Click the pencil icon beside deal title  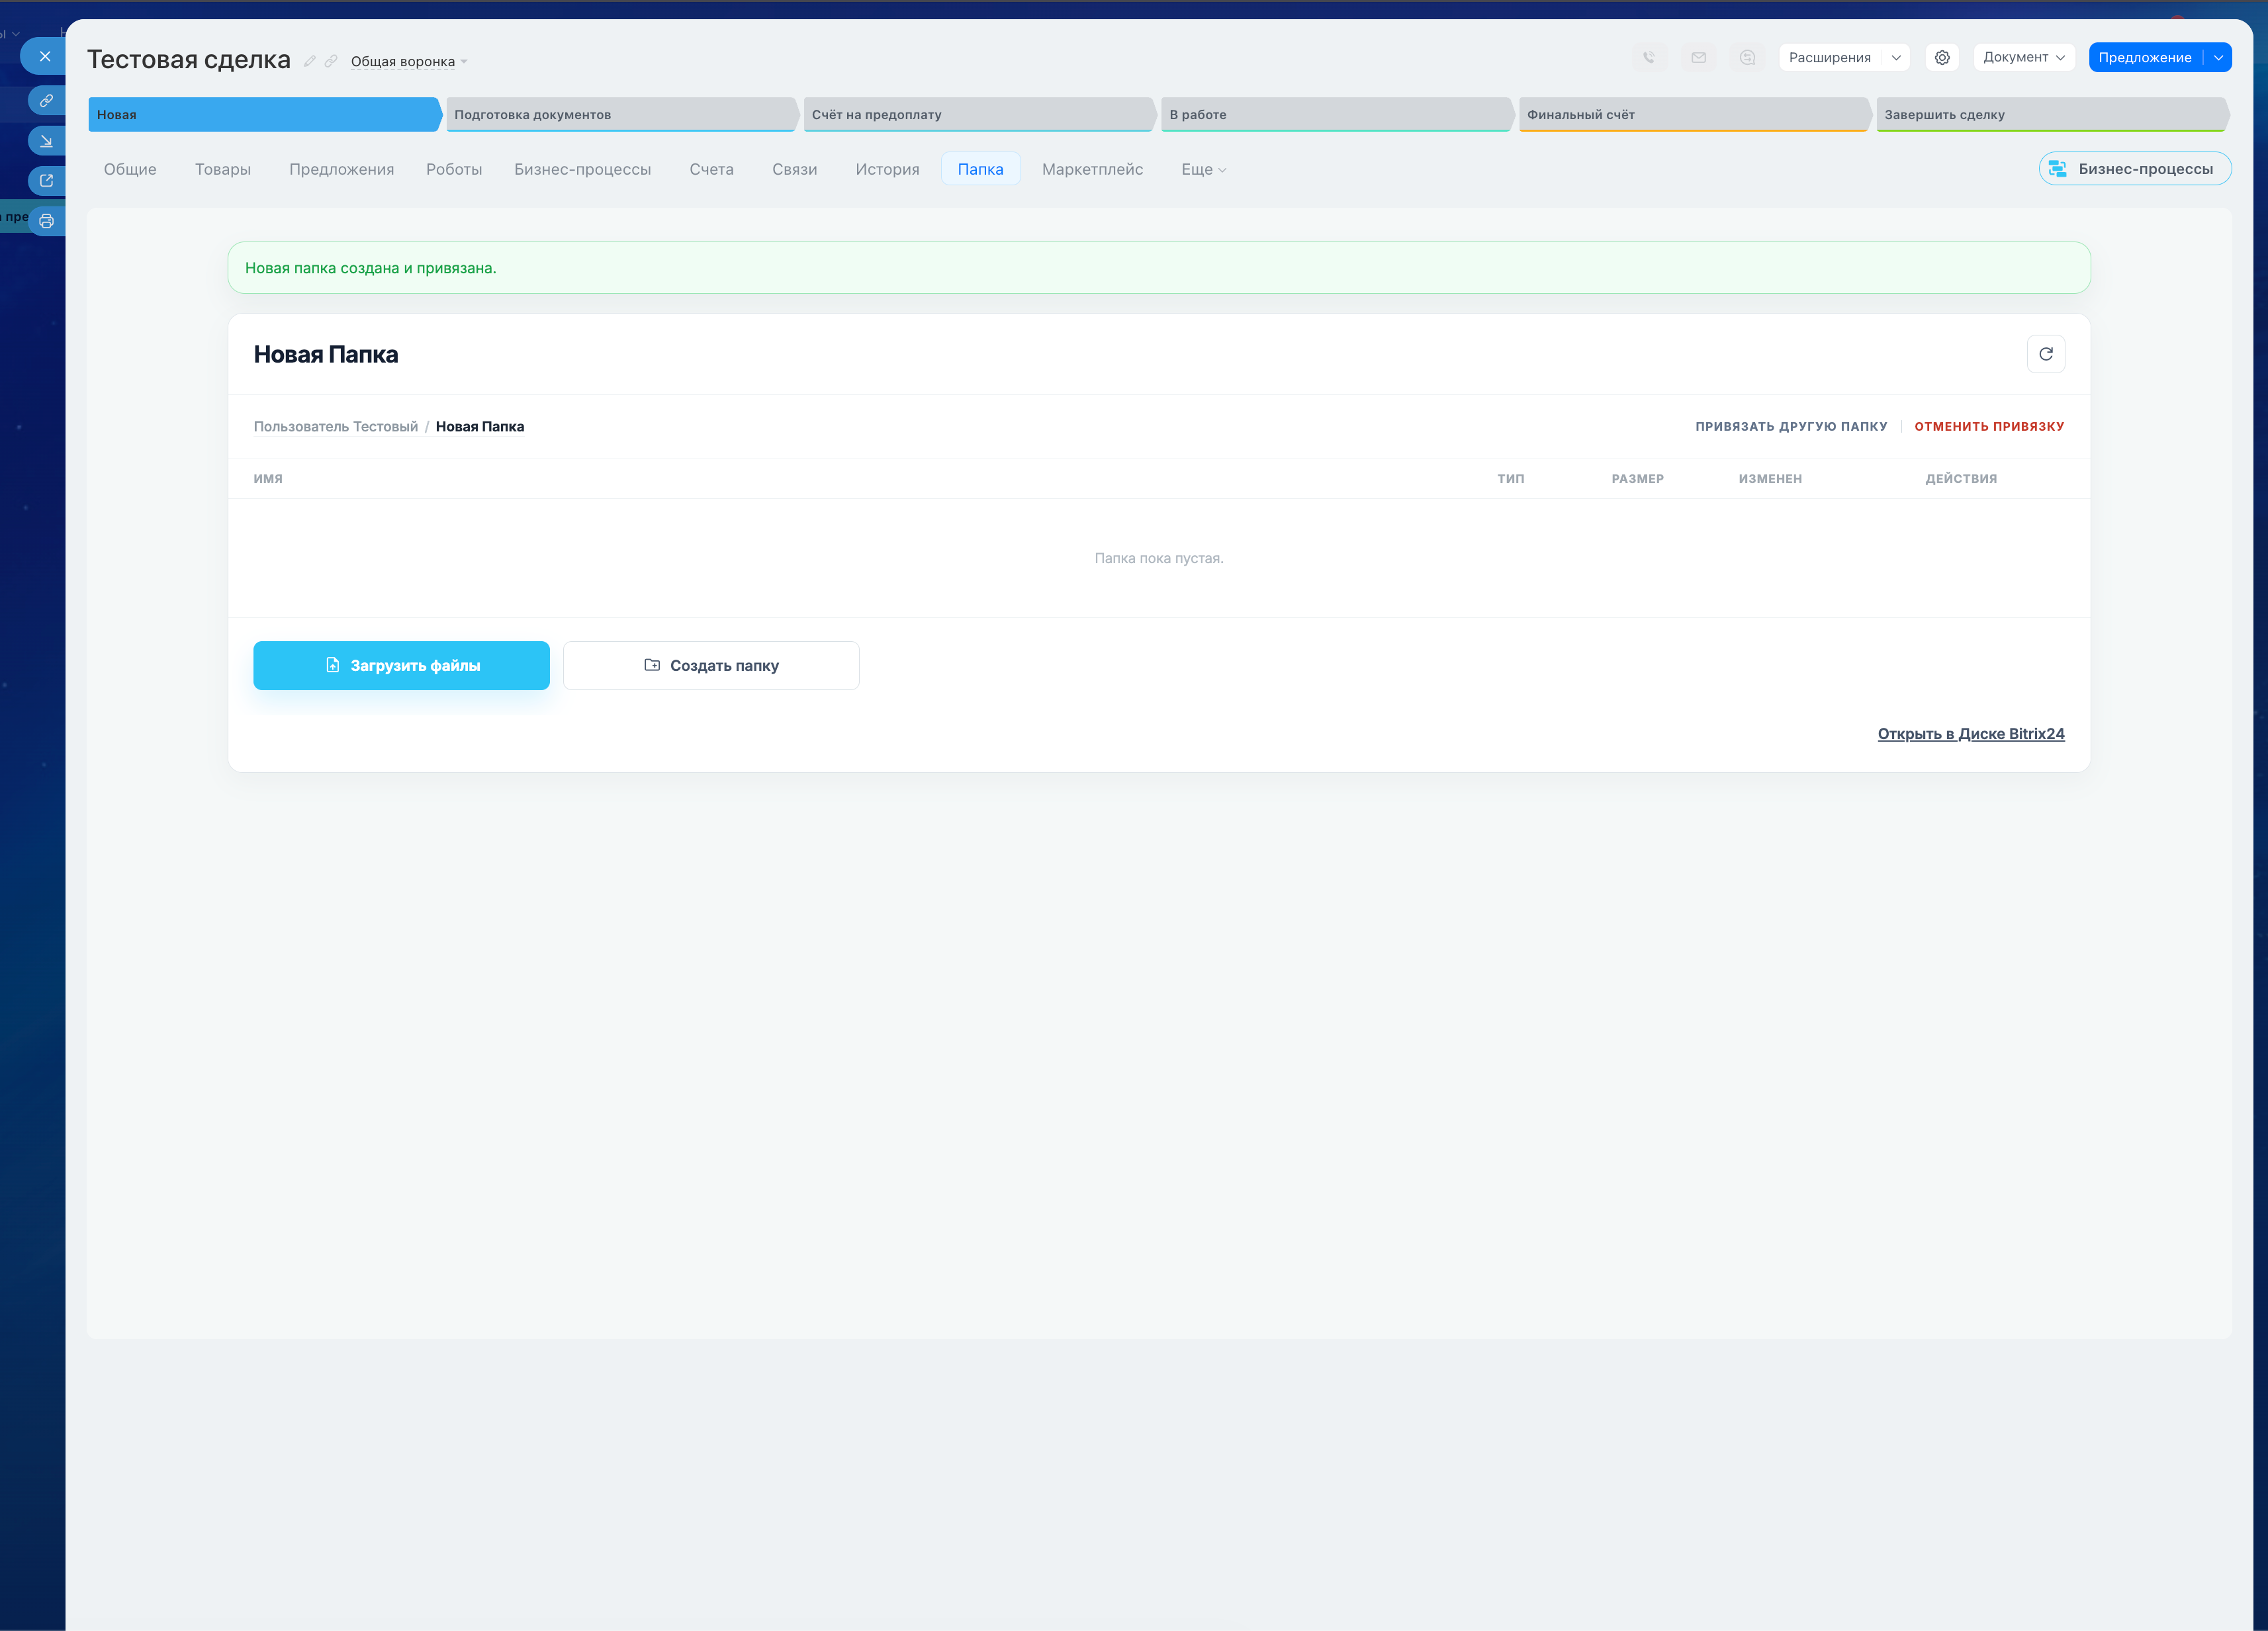pyautogui.click(x=310, y=61)
